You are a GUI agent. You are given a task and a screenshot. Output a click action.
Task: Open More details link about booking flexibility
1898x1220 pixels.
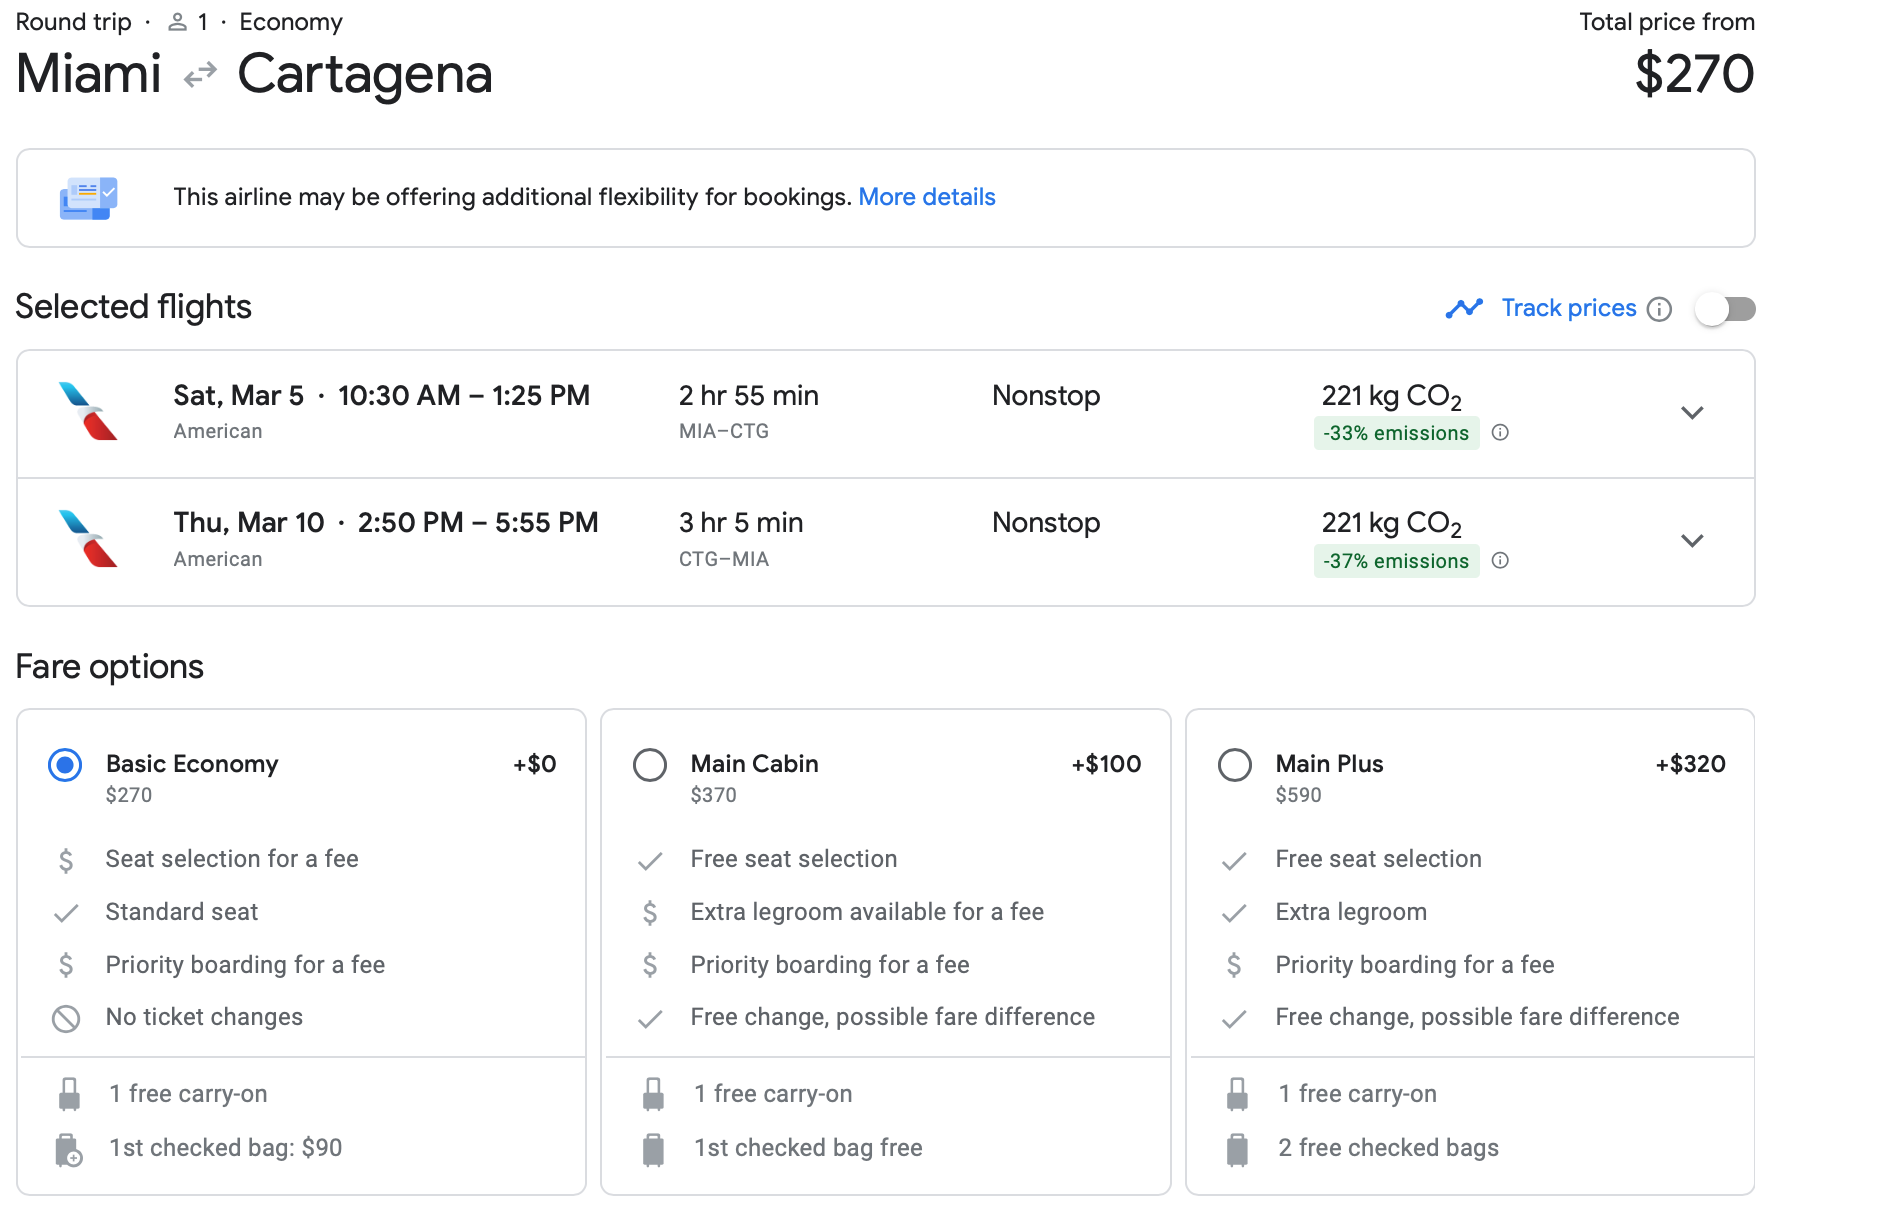[926, 197]
